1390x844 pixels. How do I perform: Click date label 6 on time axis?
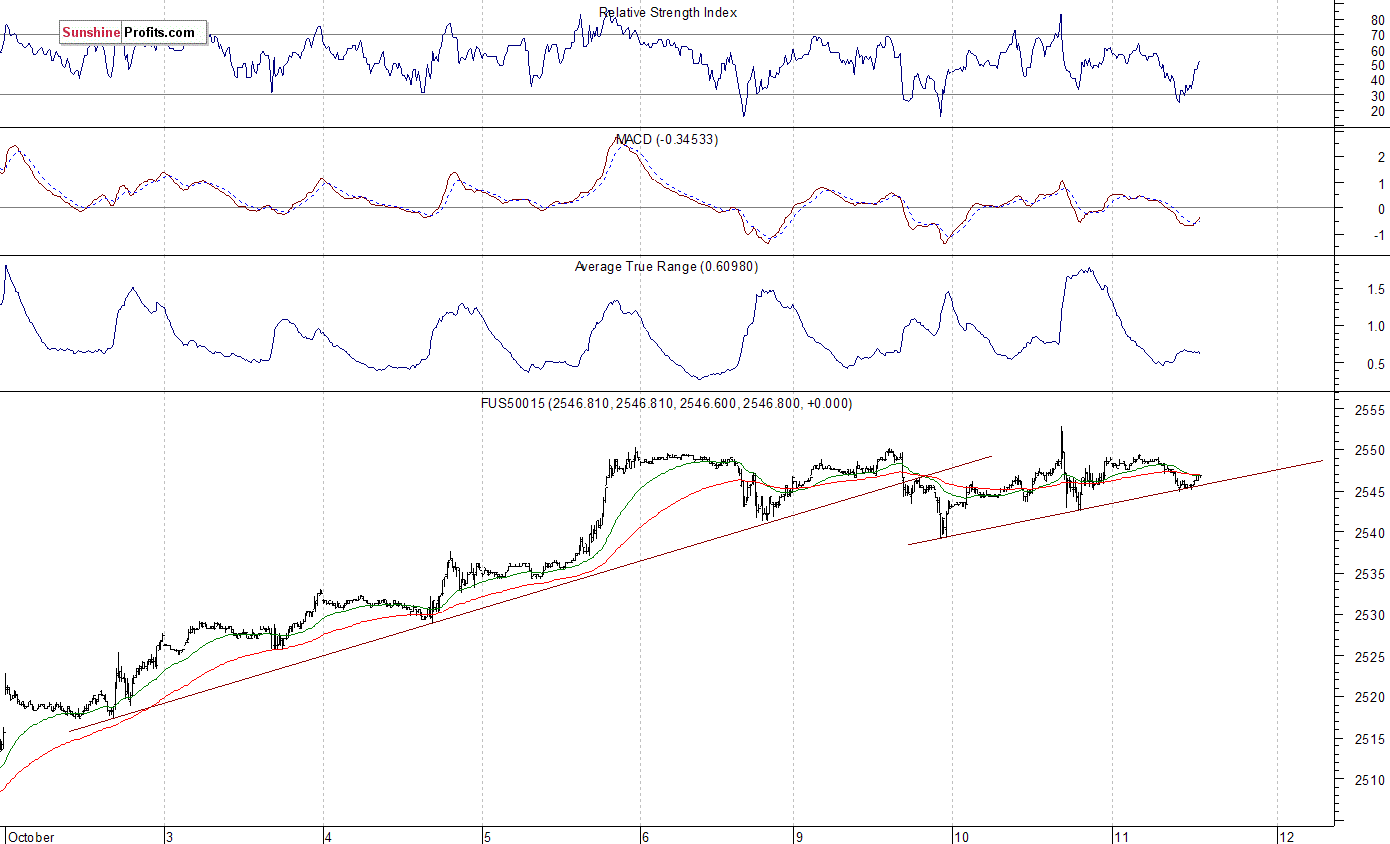coord(646,836)
